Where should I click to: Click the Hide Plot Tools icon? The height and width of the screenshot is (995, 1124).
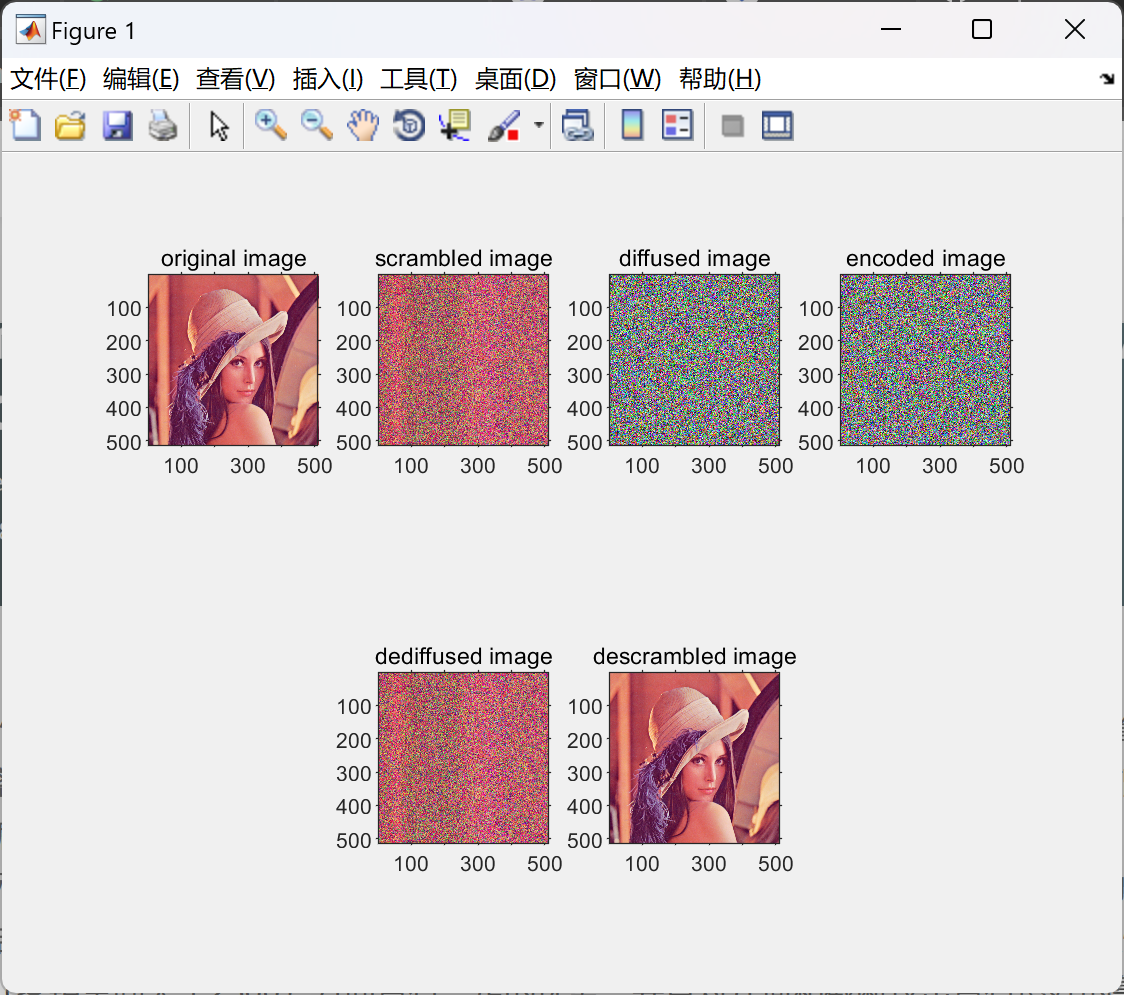(x=732, y=126)
